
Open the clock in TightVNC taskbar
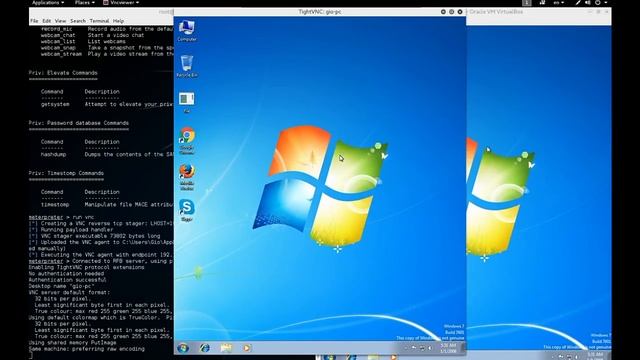[x=448, y=348]
